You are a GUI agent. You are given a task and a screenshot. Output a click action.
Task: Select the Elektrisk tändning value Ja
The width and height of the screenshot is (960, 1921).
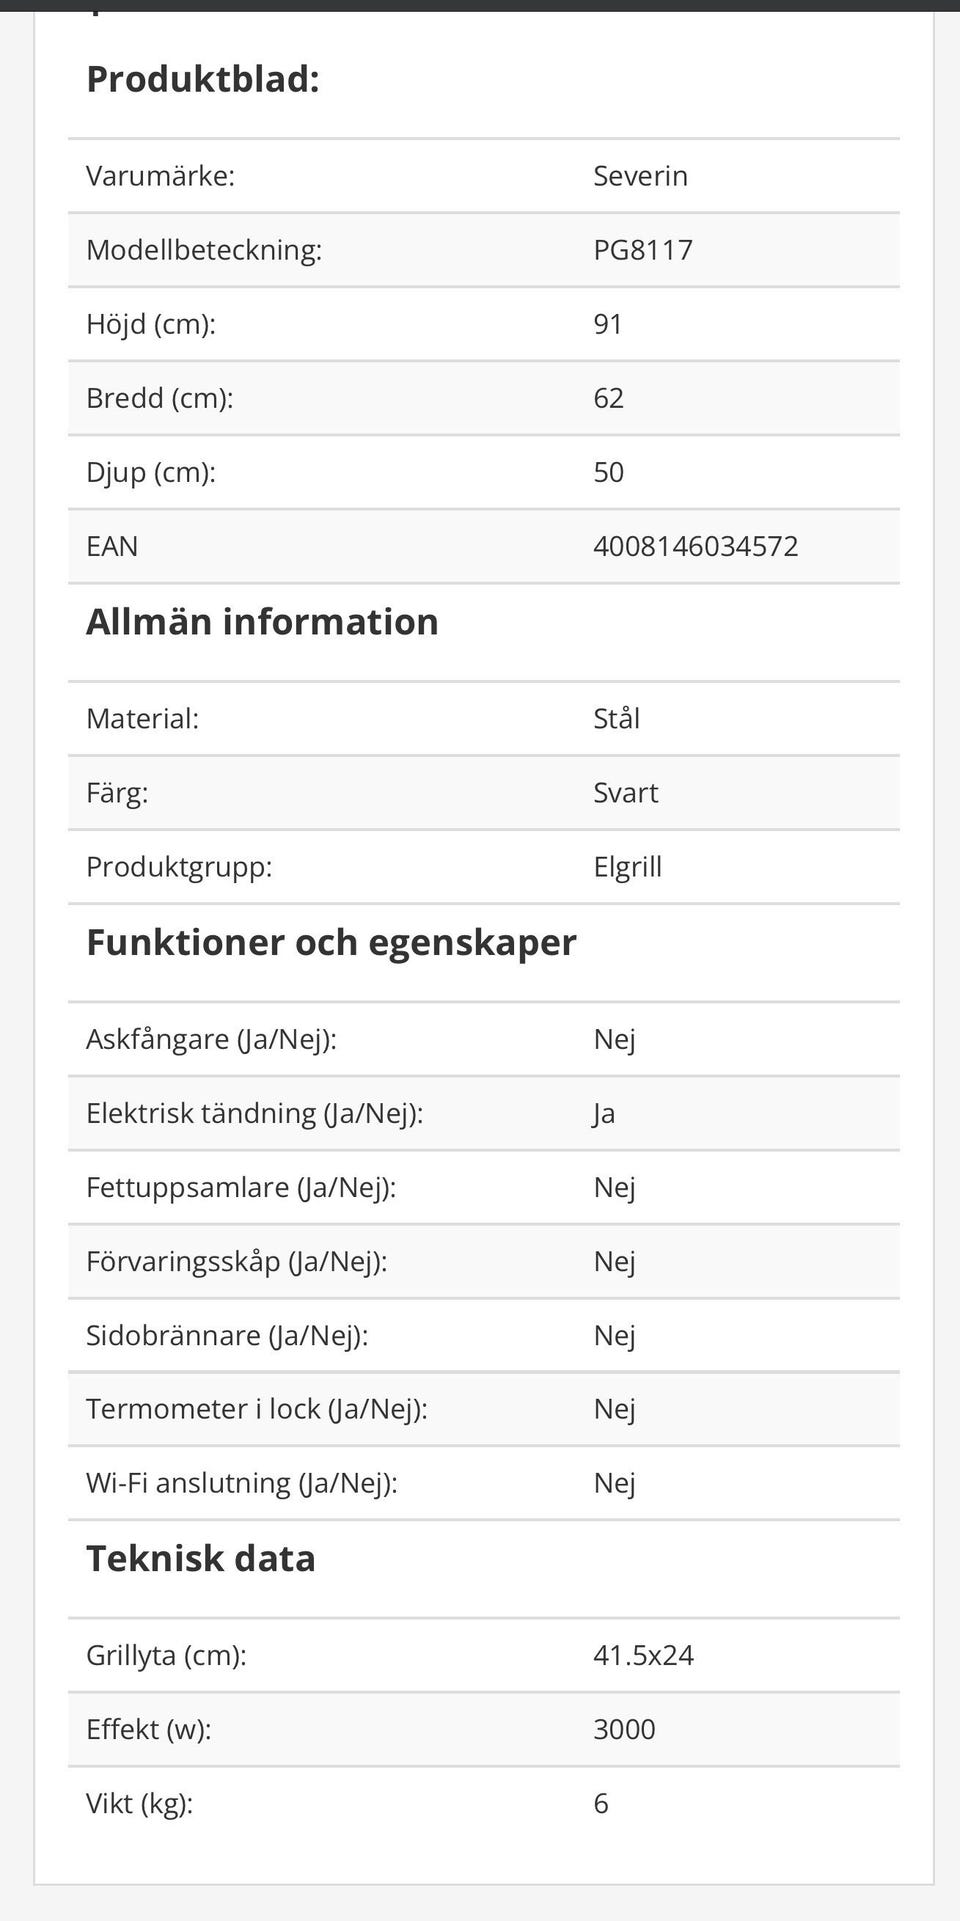tap(603, 1113)
